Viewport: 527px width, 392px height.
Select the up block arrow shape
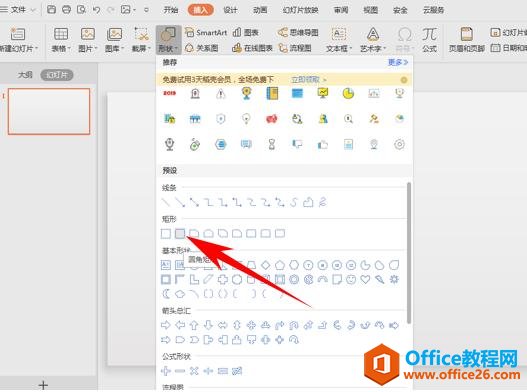tap(194, 325)
